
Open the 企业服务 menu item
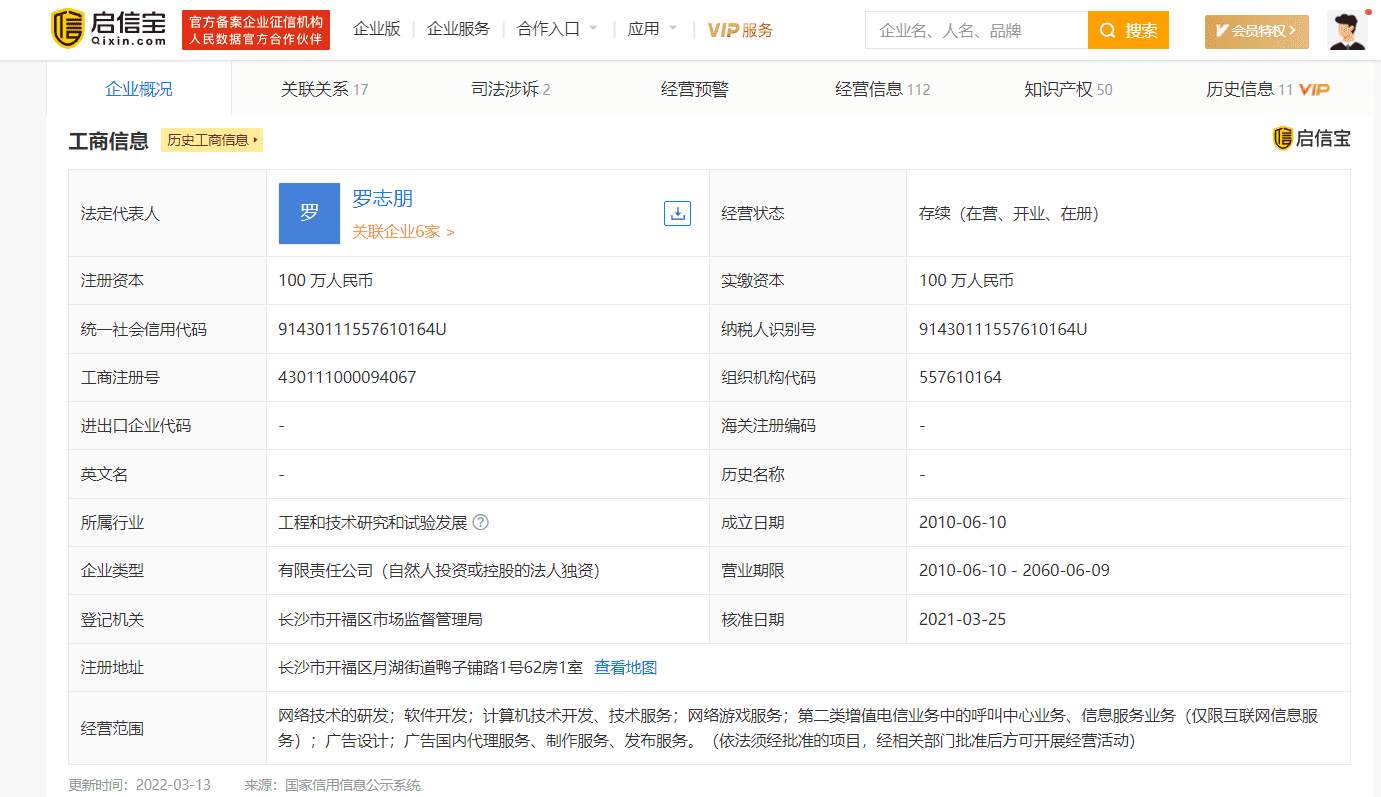(459, 29)
